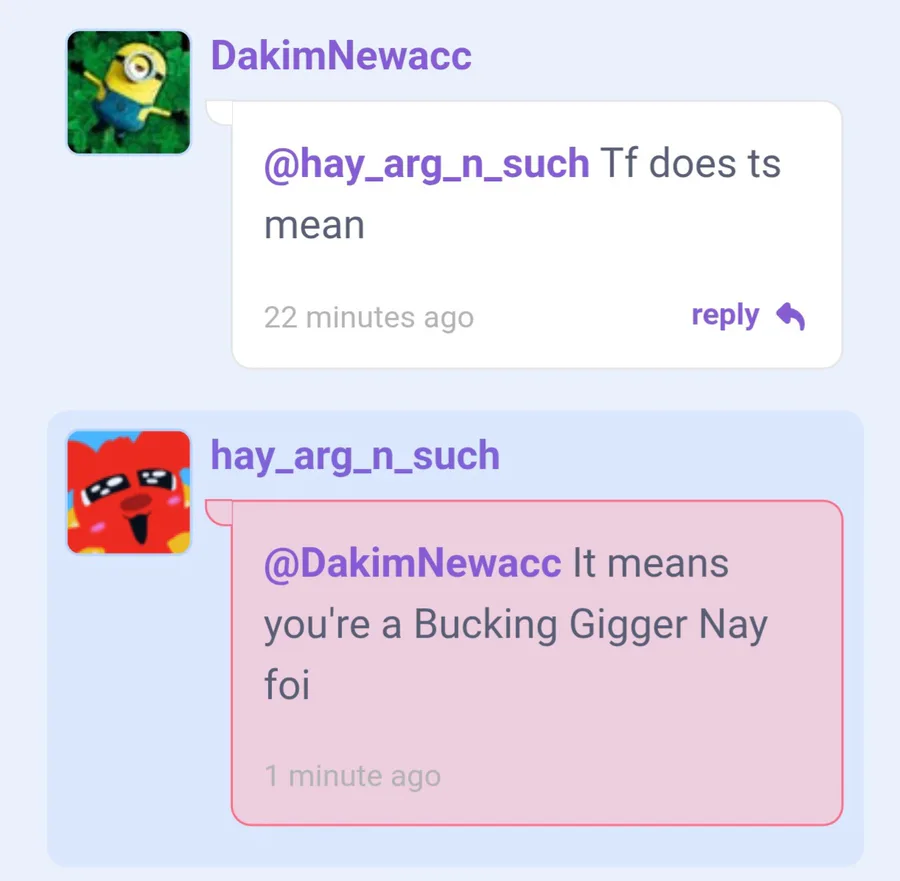Open DakimNewacc's profile from the username heading
This screenshot has height=881, width=900.
341,56
